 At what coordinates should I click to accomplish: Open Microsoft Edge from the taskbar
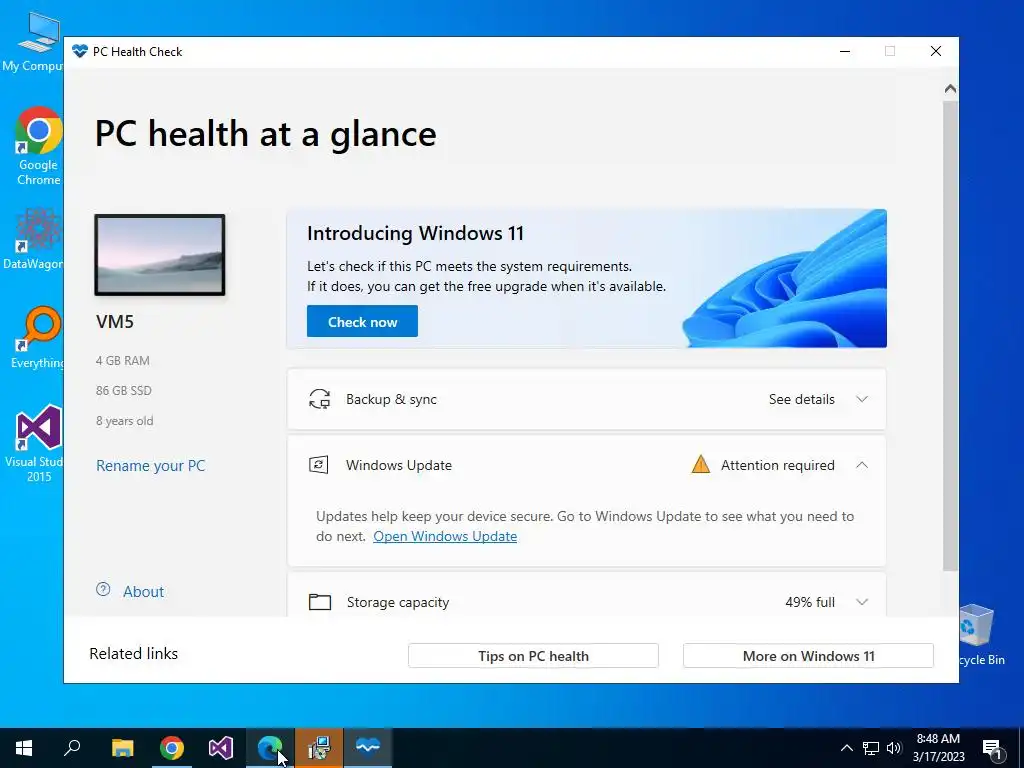click(x=270, y=748)
